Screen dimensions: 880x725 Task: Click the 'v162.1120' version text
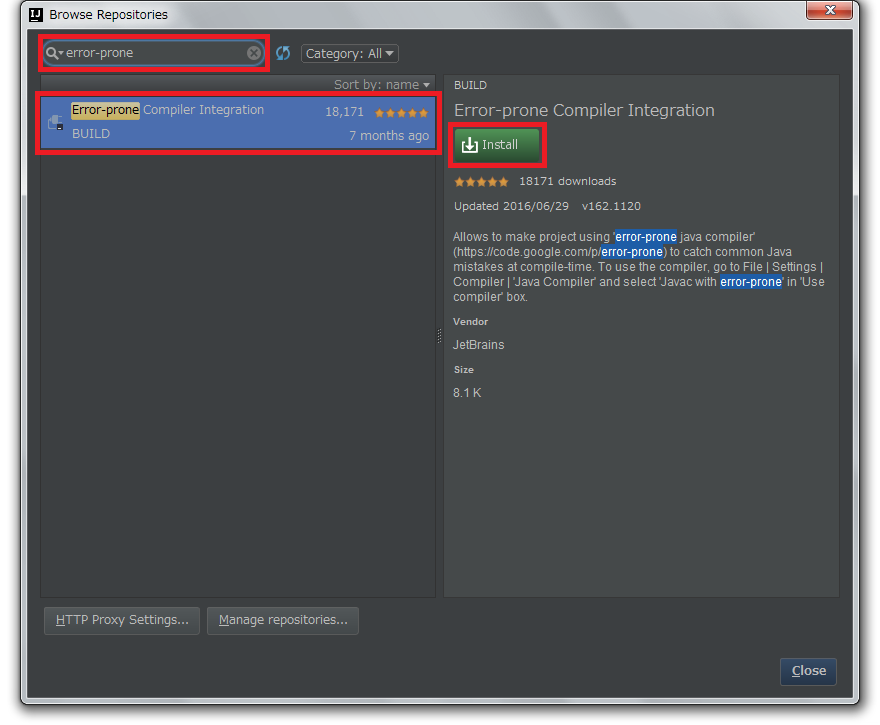pos(611,206)
